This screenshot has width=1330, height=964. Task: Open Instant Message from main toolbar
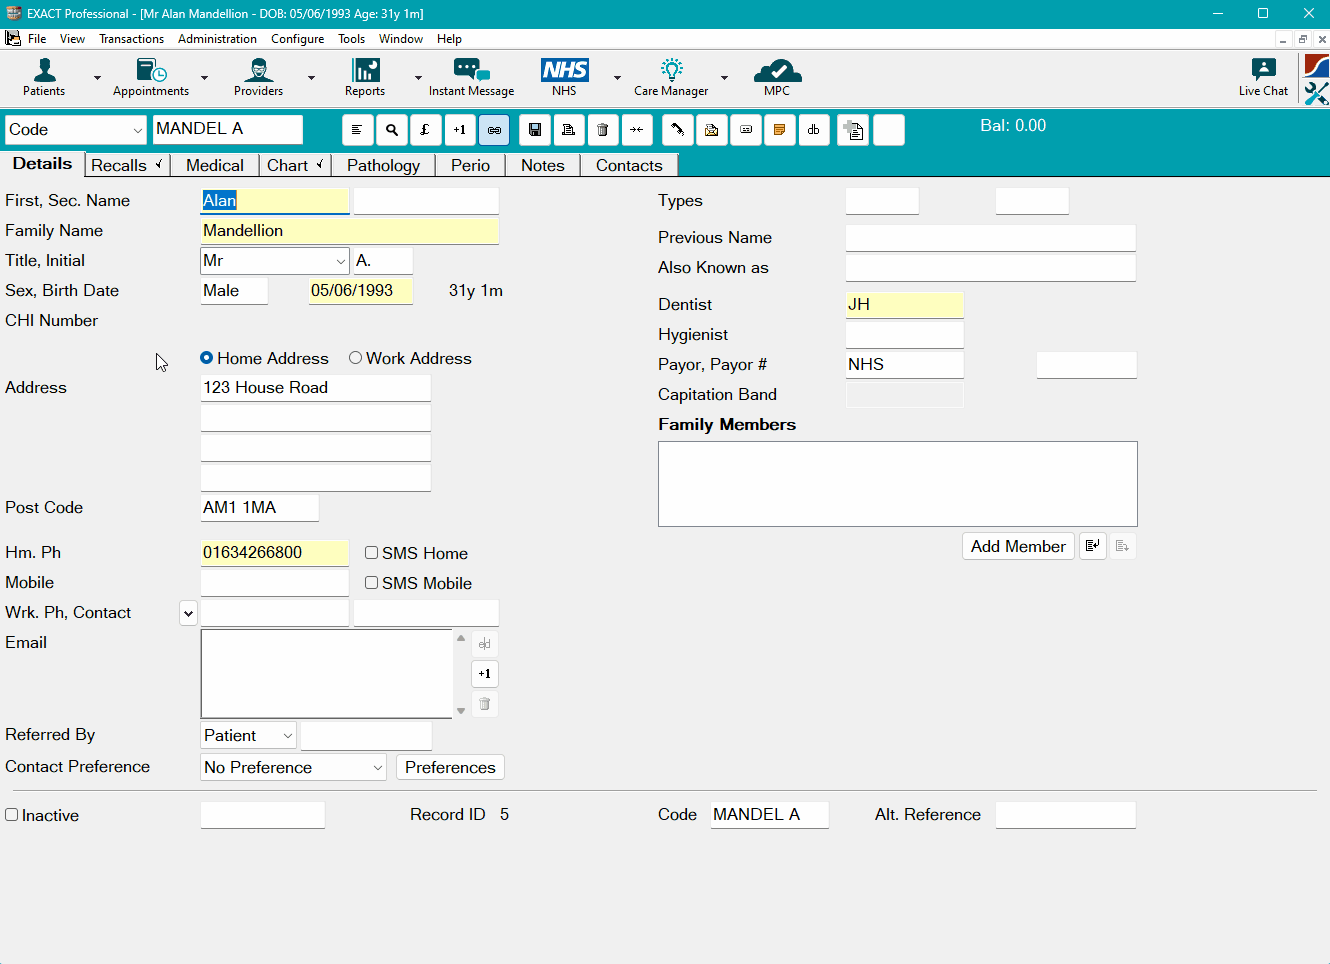click(x=471, y=77)
